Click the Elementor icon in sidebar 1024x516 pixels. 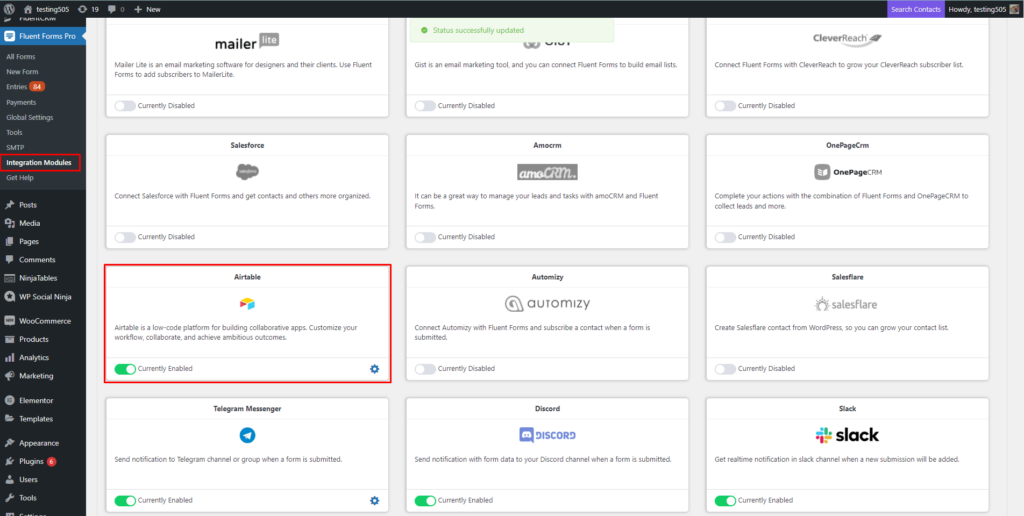pyautogui.click(x=10, y=400)
